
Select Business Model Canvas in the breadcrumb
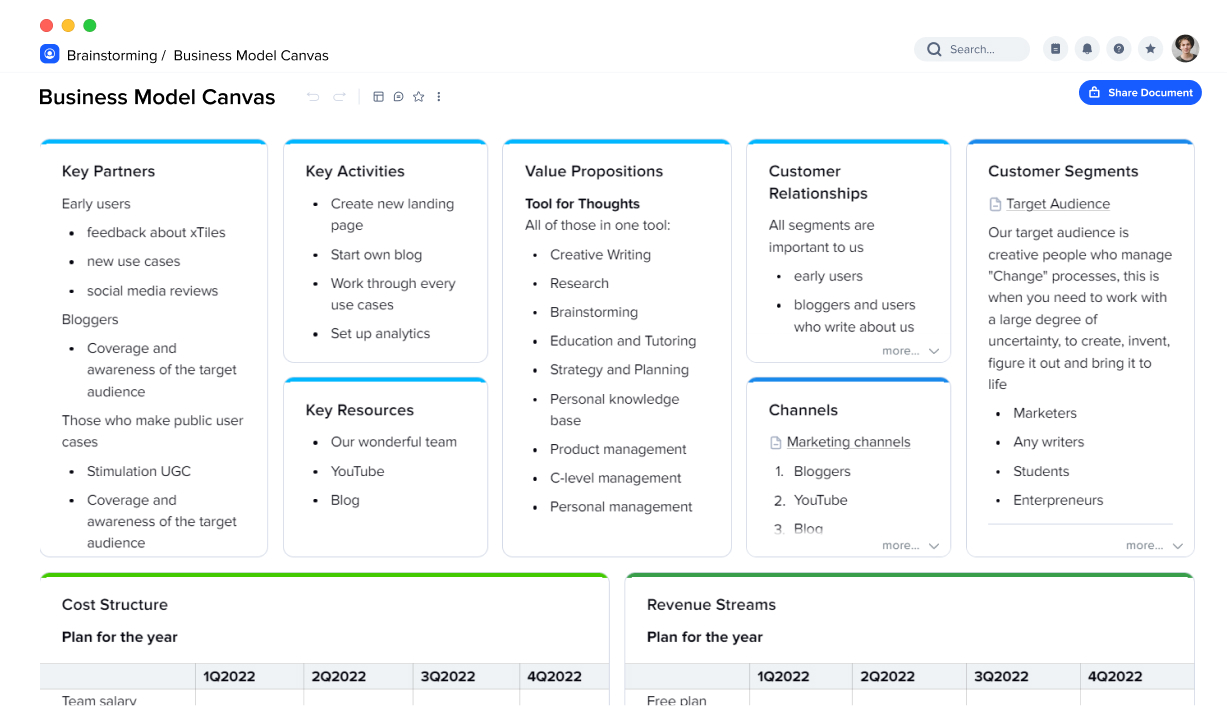click(x=251, y=55)
